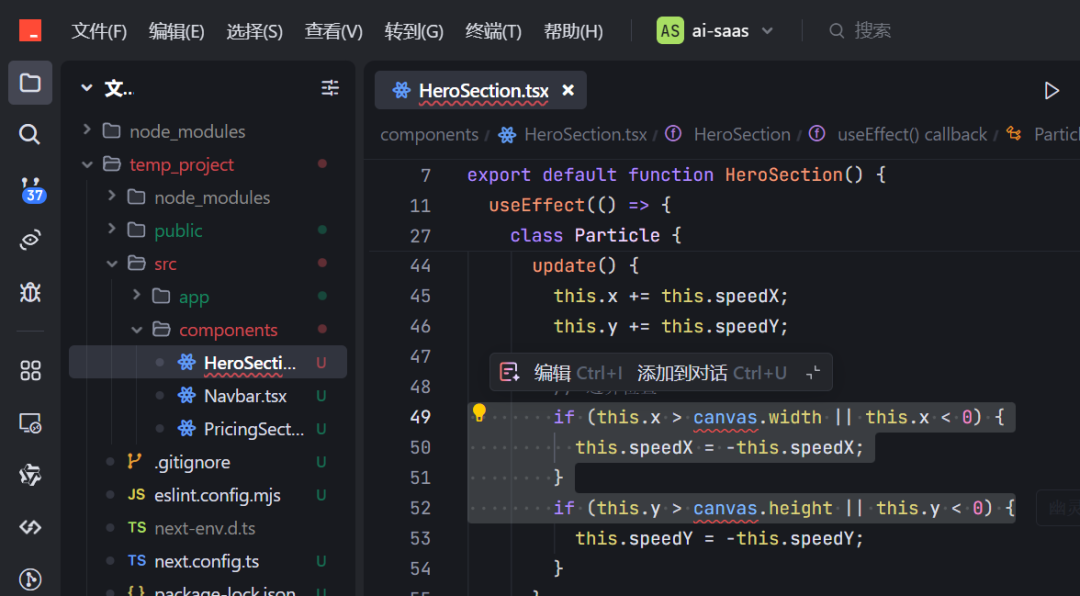Click the lightbulb quick-fix icon on line 49
Viewport: 1080px width, 596px height.
point(479,414)
